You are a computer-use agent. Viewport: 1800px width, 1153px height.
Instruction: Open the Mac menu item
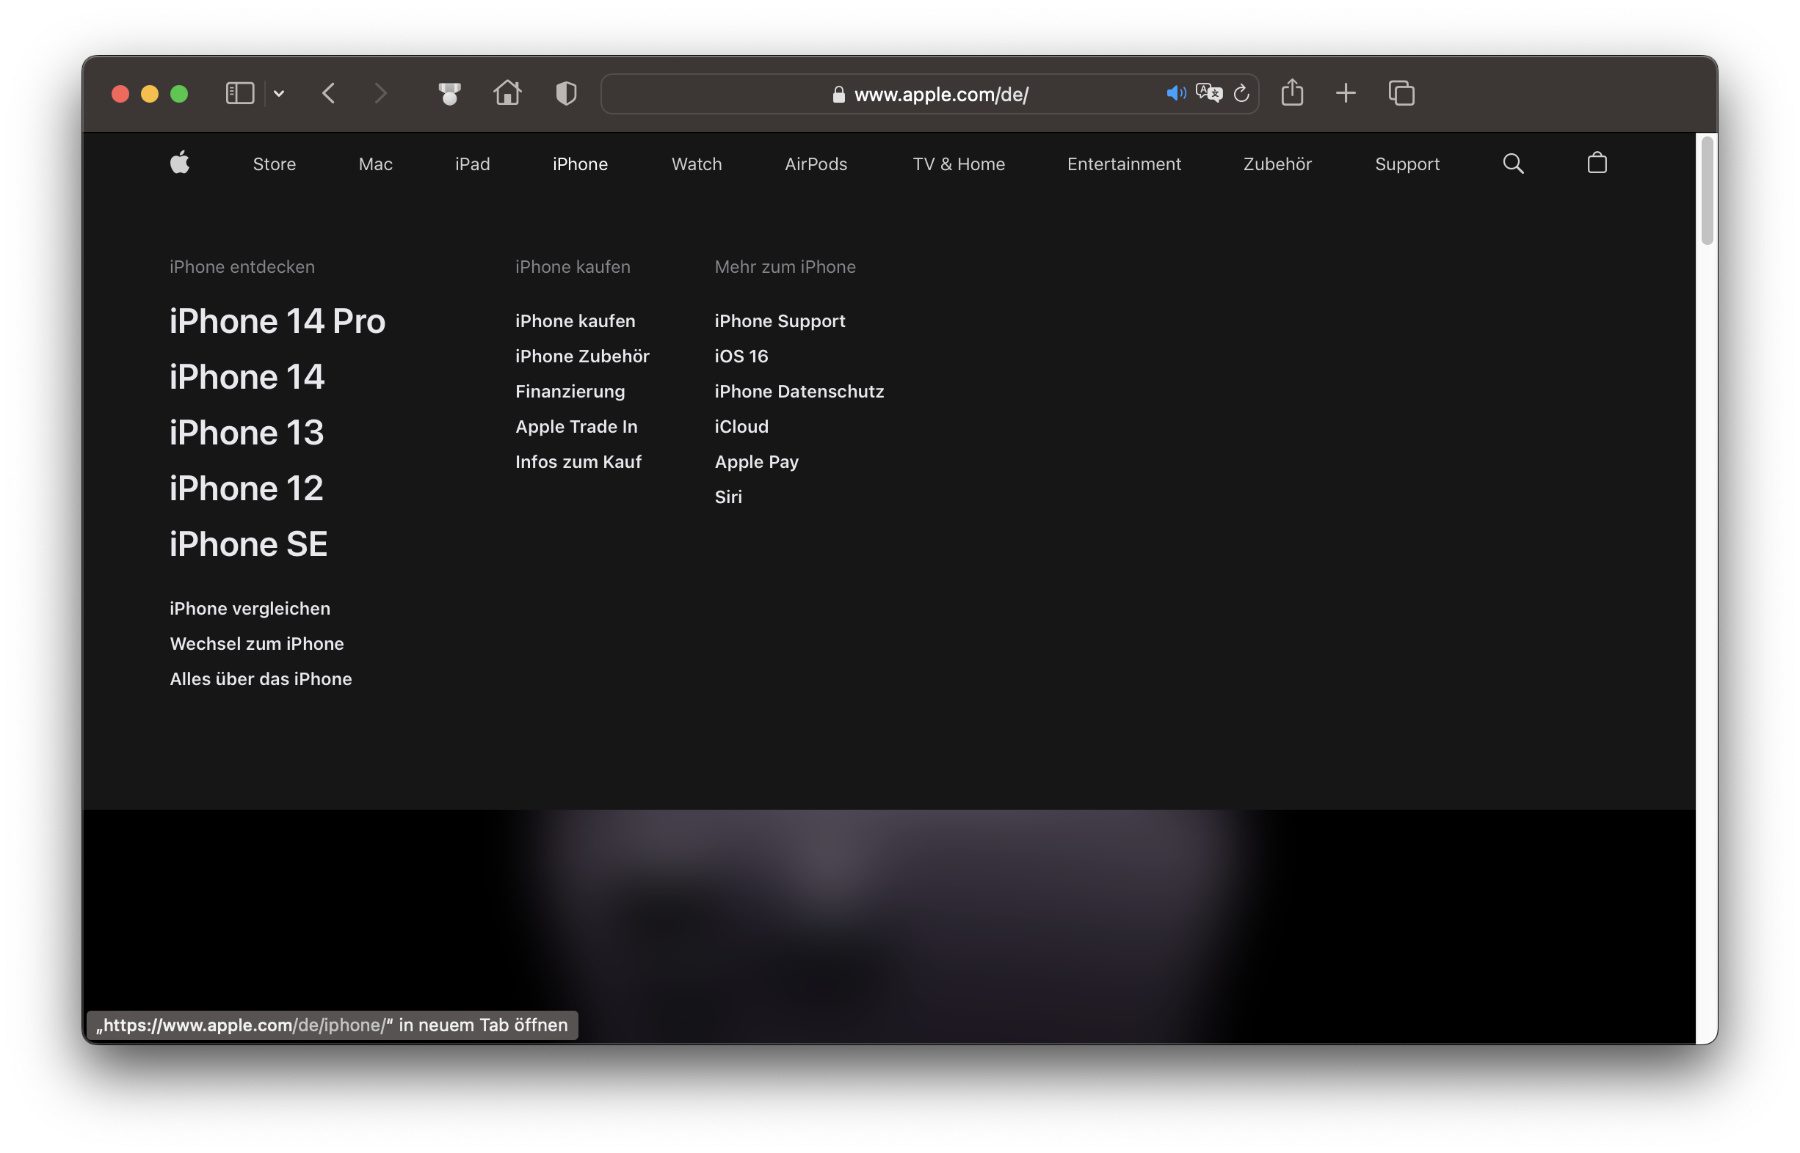point(376,164)
